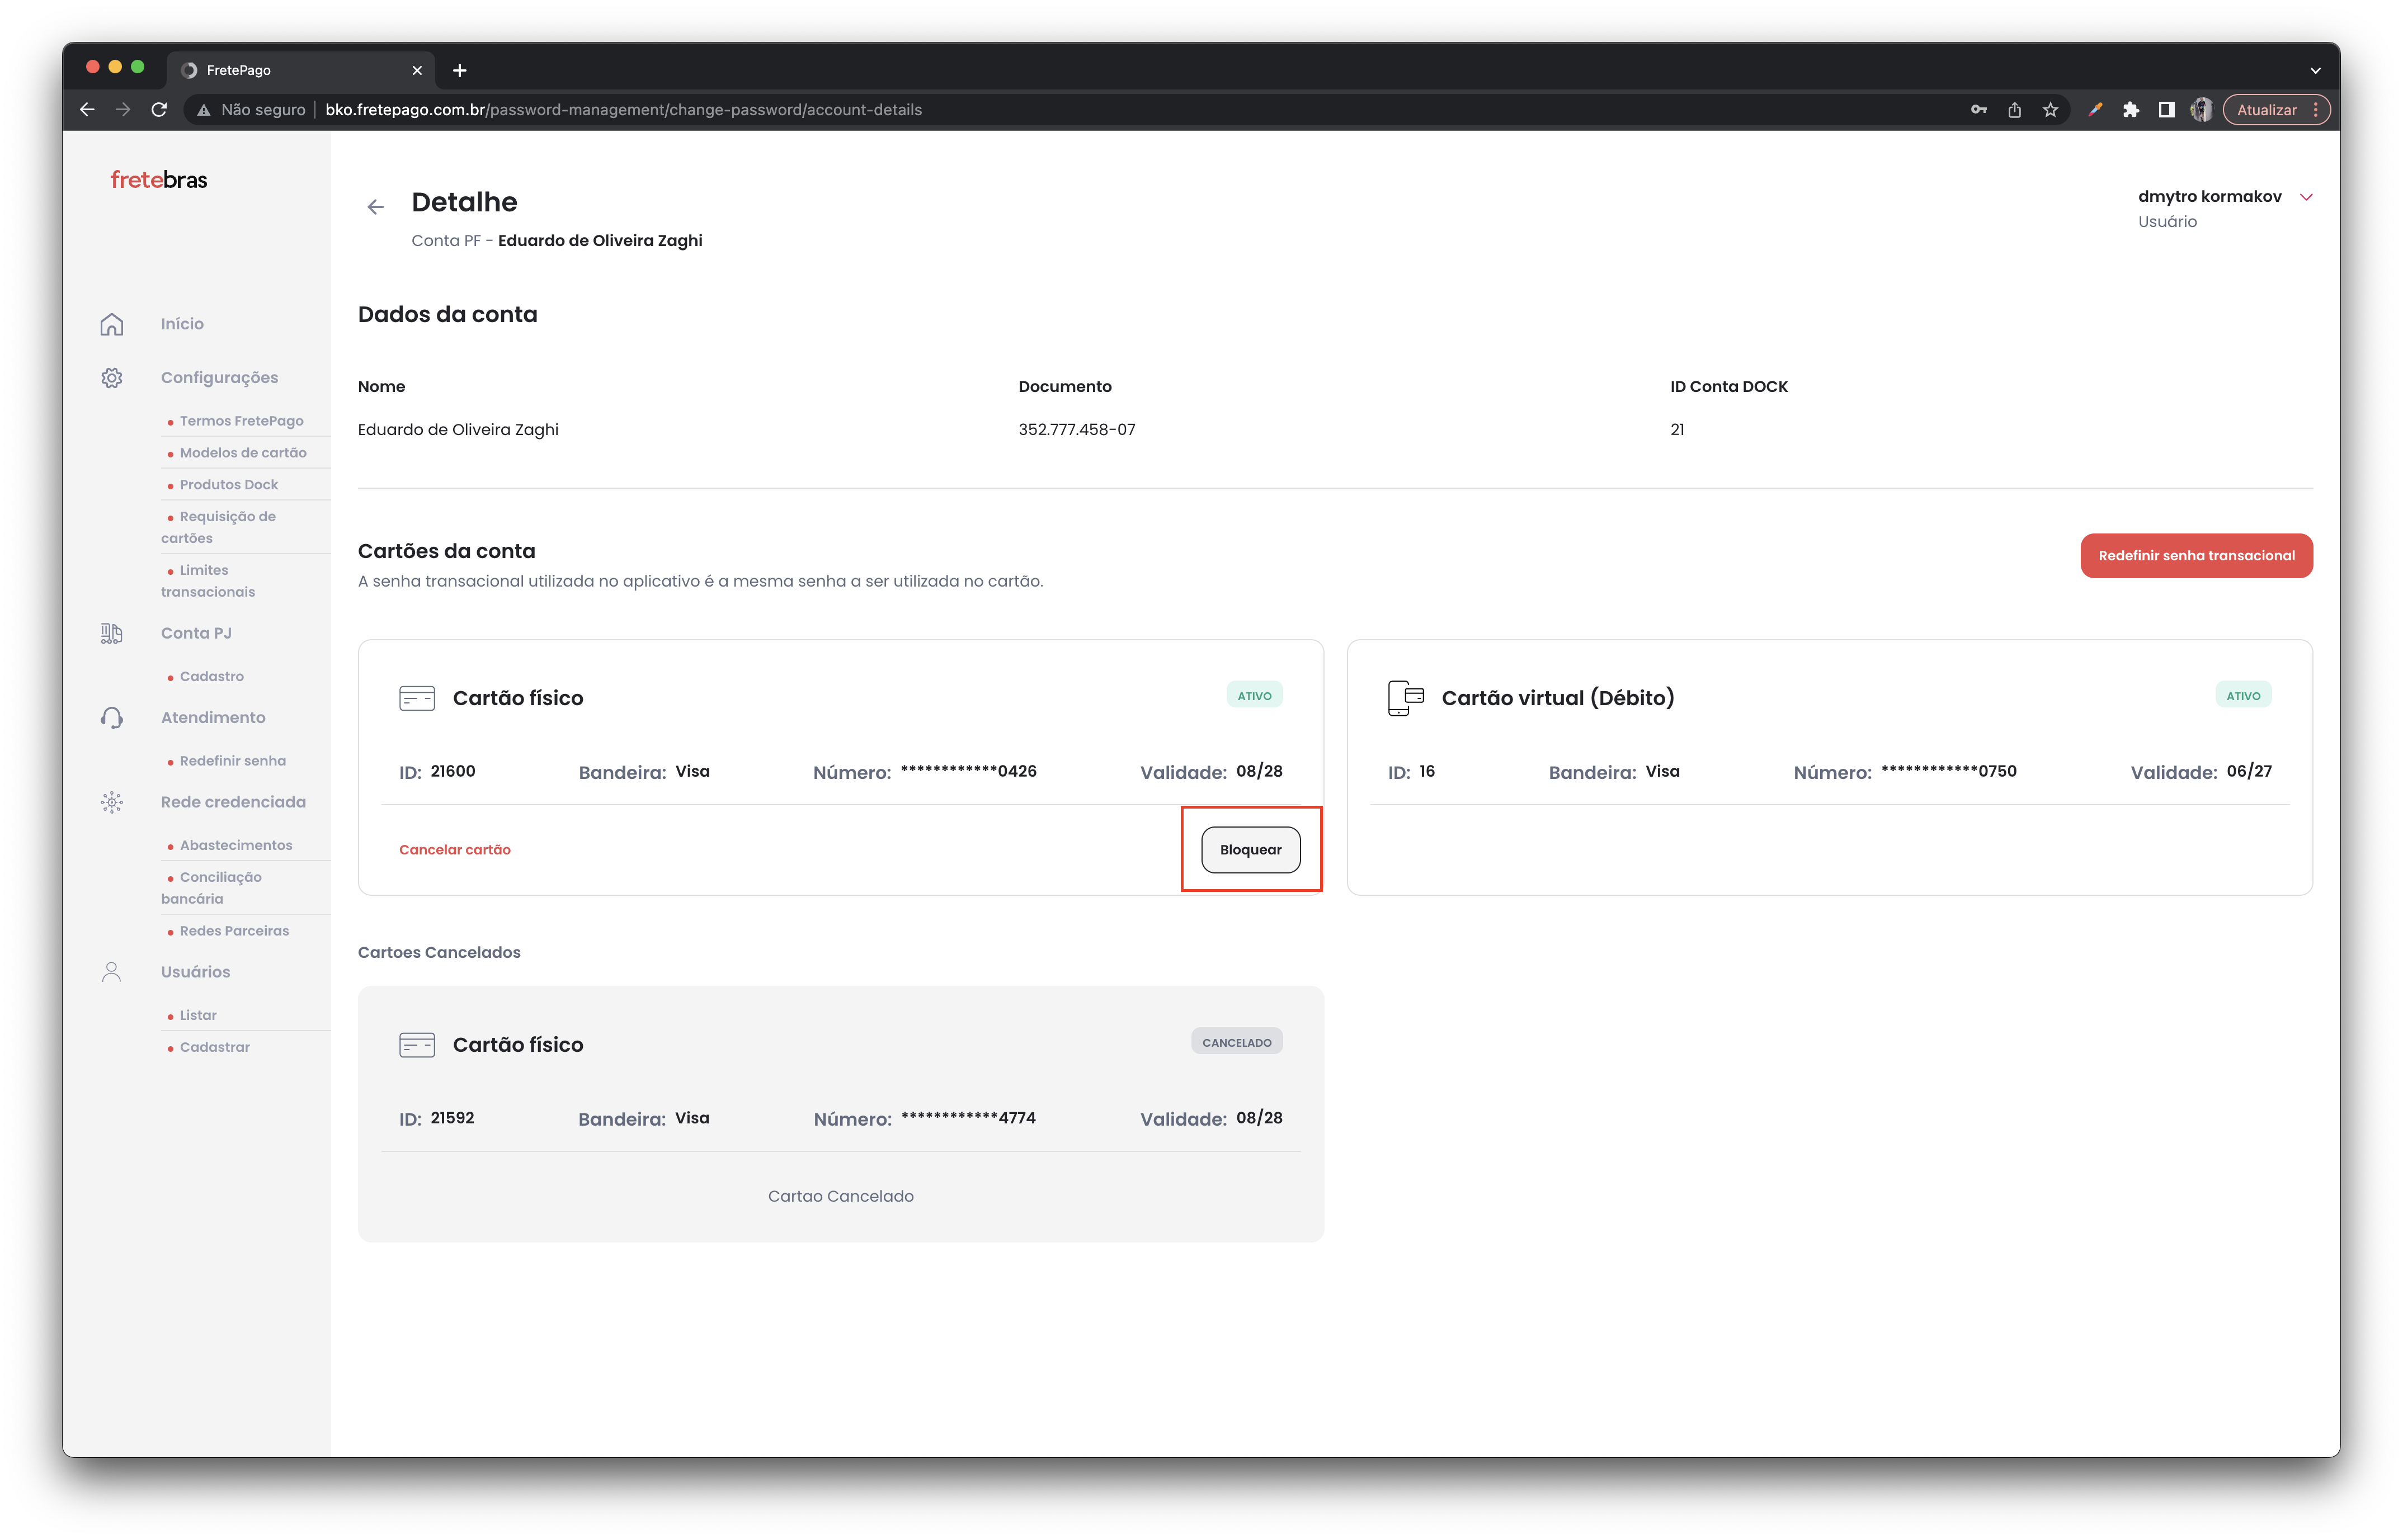The height and width of the screenshot is (1540, 2403).
Task: Click the active Cartão físico card icon
Action: pyautogui.click(x=417, y=698)
